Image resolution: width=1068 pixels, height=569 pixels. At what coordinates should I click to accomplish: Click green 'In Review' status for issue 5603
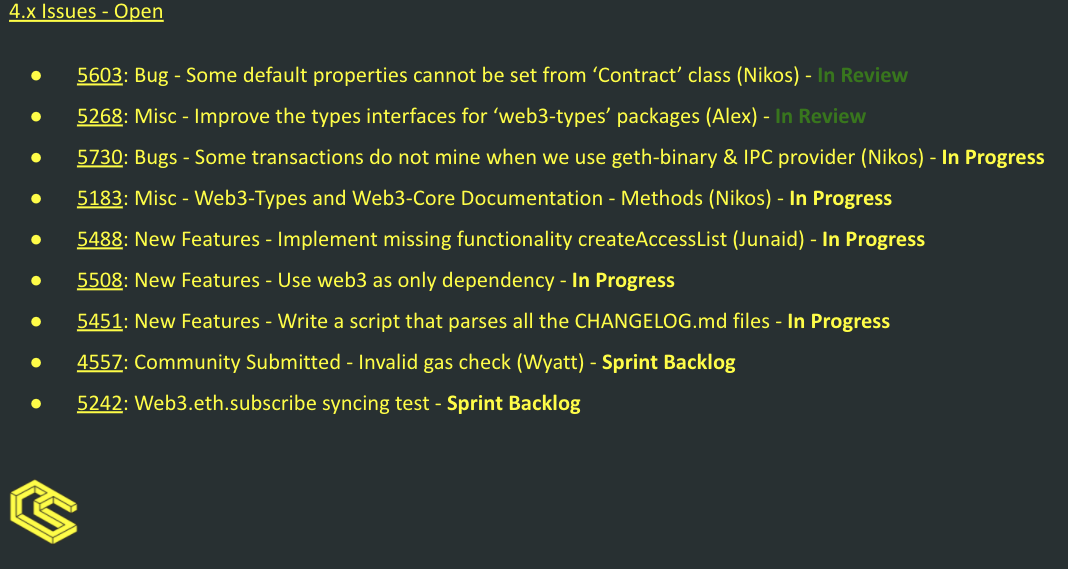pos(862,75)
